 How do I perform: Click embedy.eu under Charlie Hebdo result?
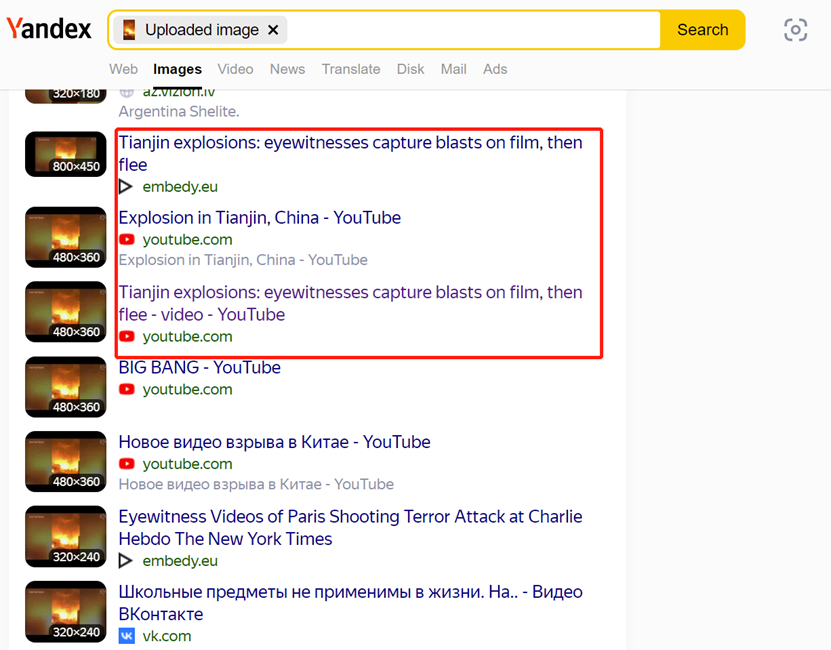coord(180,561)
